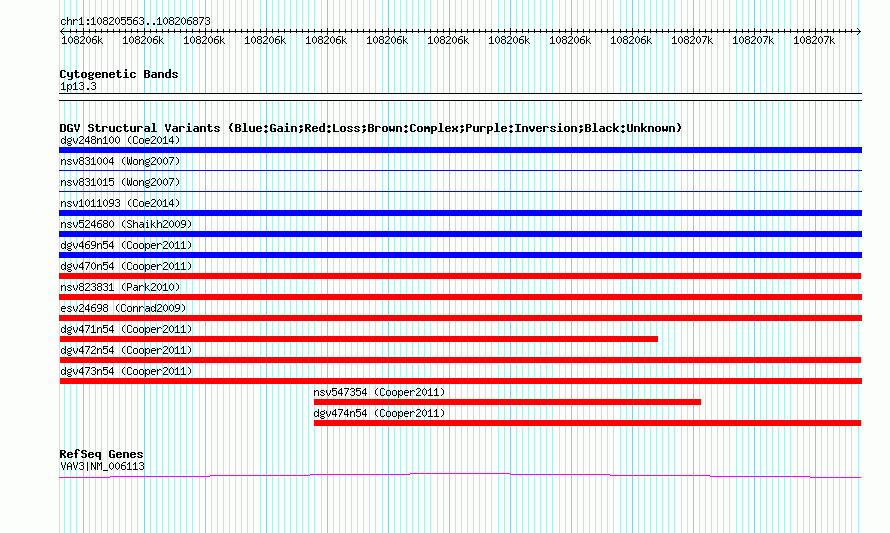The height and width of the screenshot is (533, 890).
Task: Select the Cytogenetic Bands track heading
Action: tap(119, 74)
